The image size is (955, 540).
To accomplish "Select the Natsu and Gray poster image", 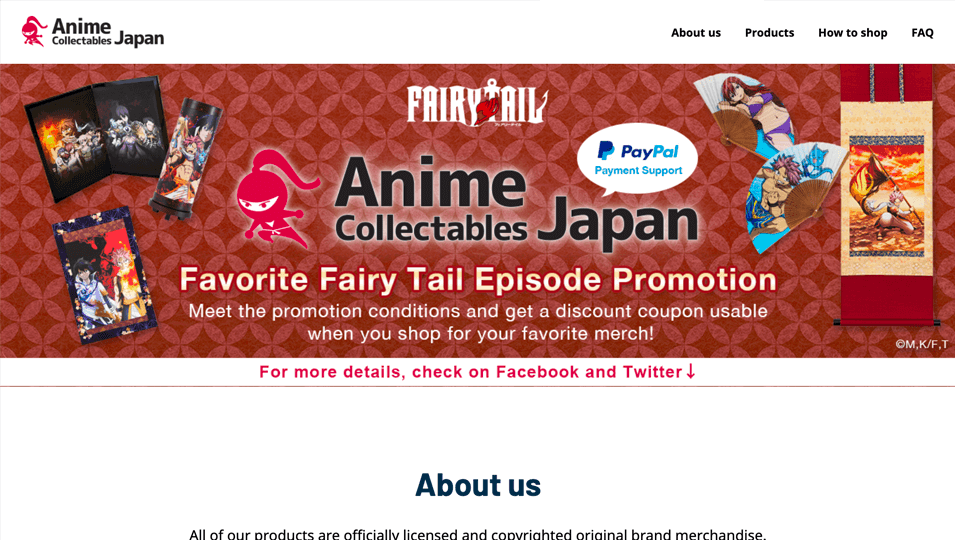I will pos(105,275).
